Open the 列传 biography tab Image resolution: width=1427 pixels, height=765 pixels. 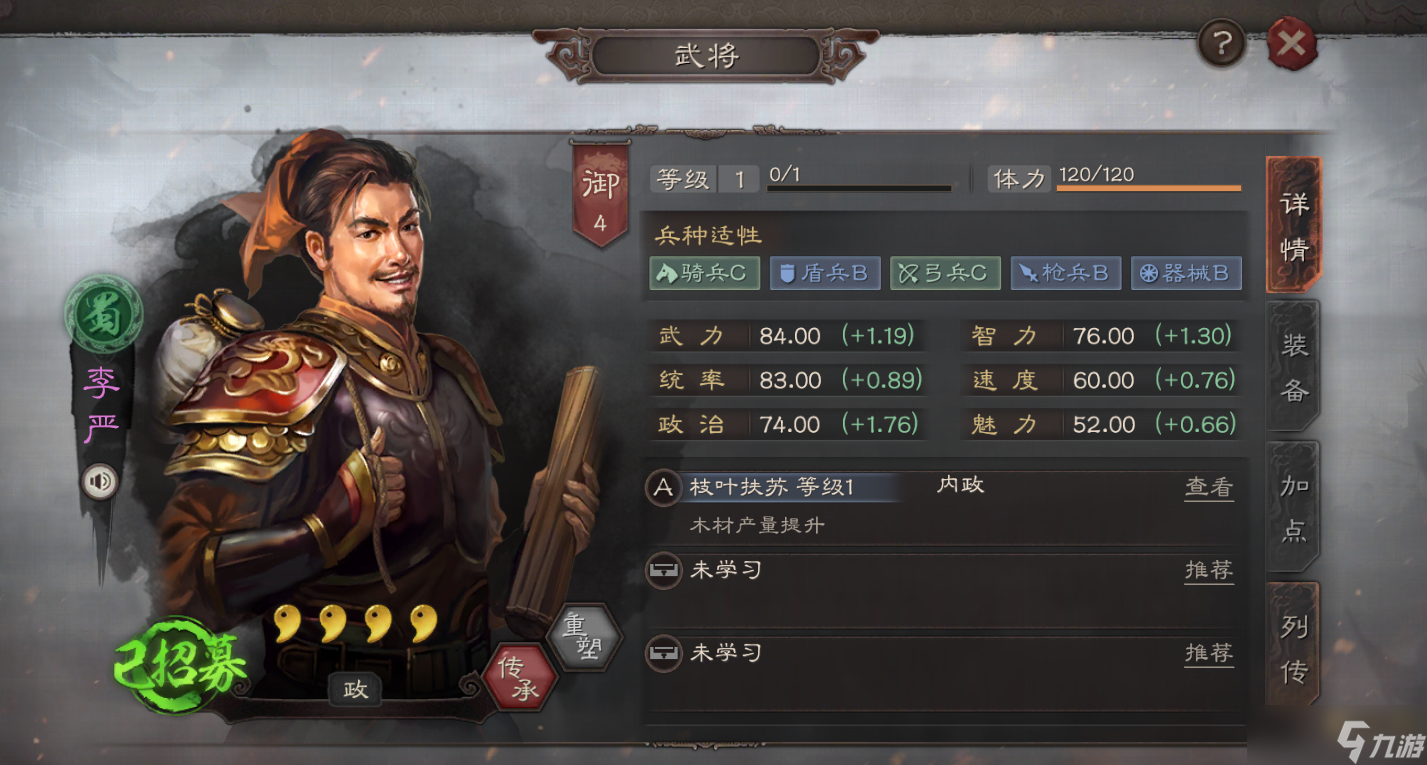(1294, 648)
